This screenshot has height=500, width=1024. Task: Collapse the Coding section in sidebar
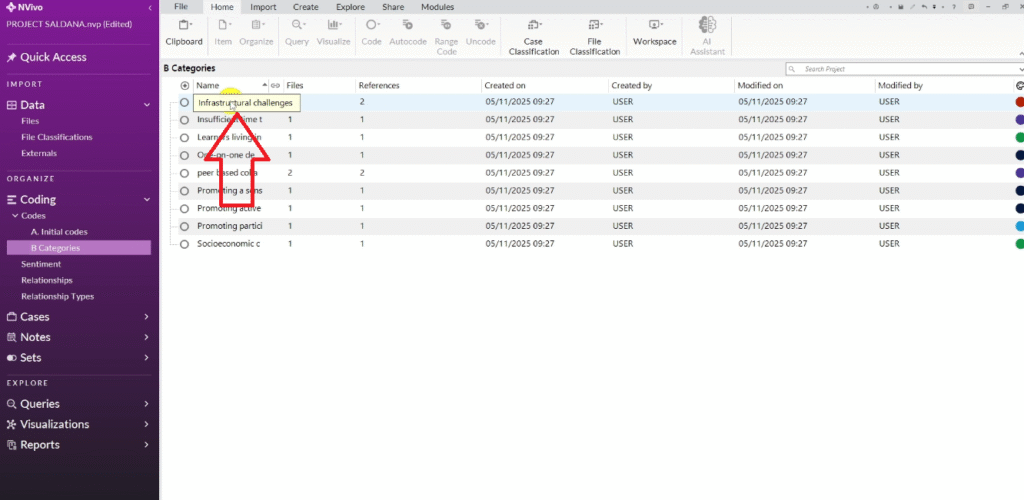[147, 200]
